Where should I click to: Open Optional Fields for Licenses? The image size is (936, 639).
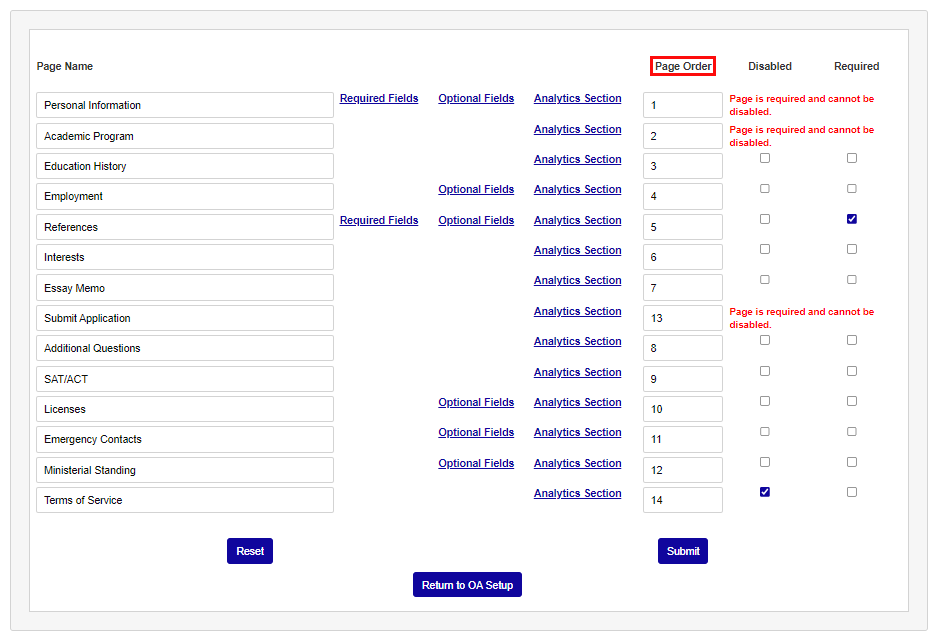[x=476, y=402]
